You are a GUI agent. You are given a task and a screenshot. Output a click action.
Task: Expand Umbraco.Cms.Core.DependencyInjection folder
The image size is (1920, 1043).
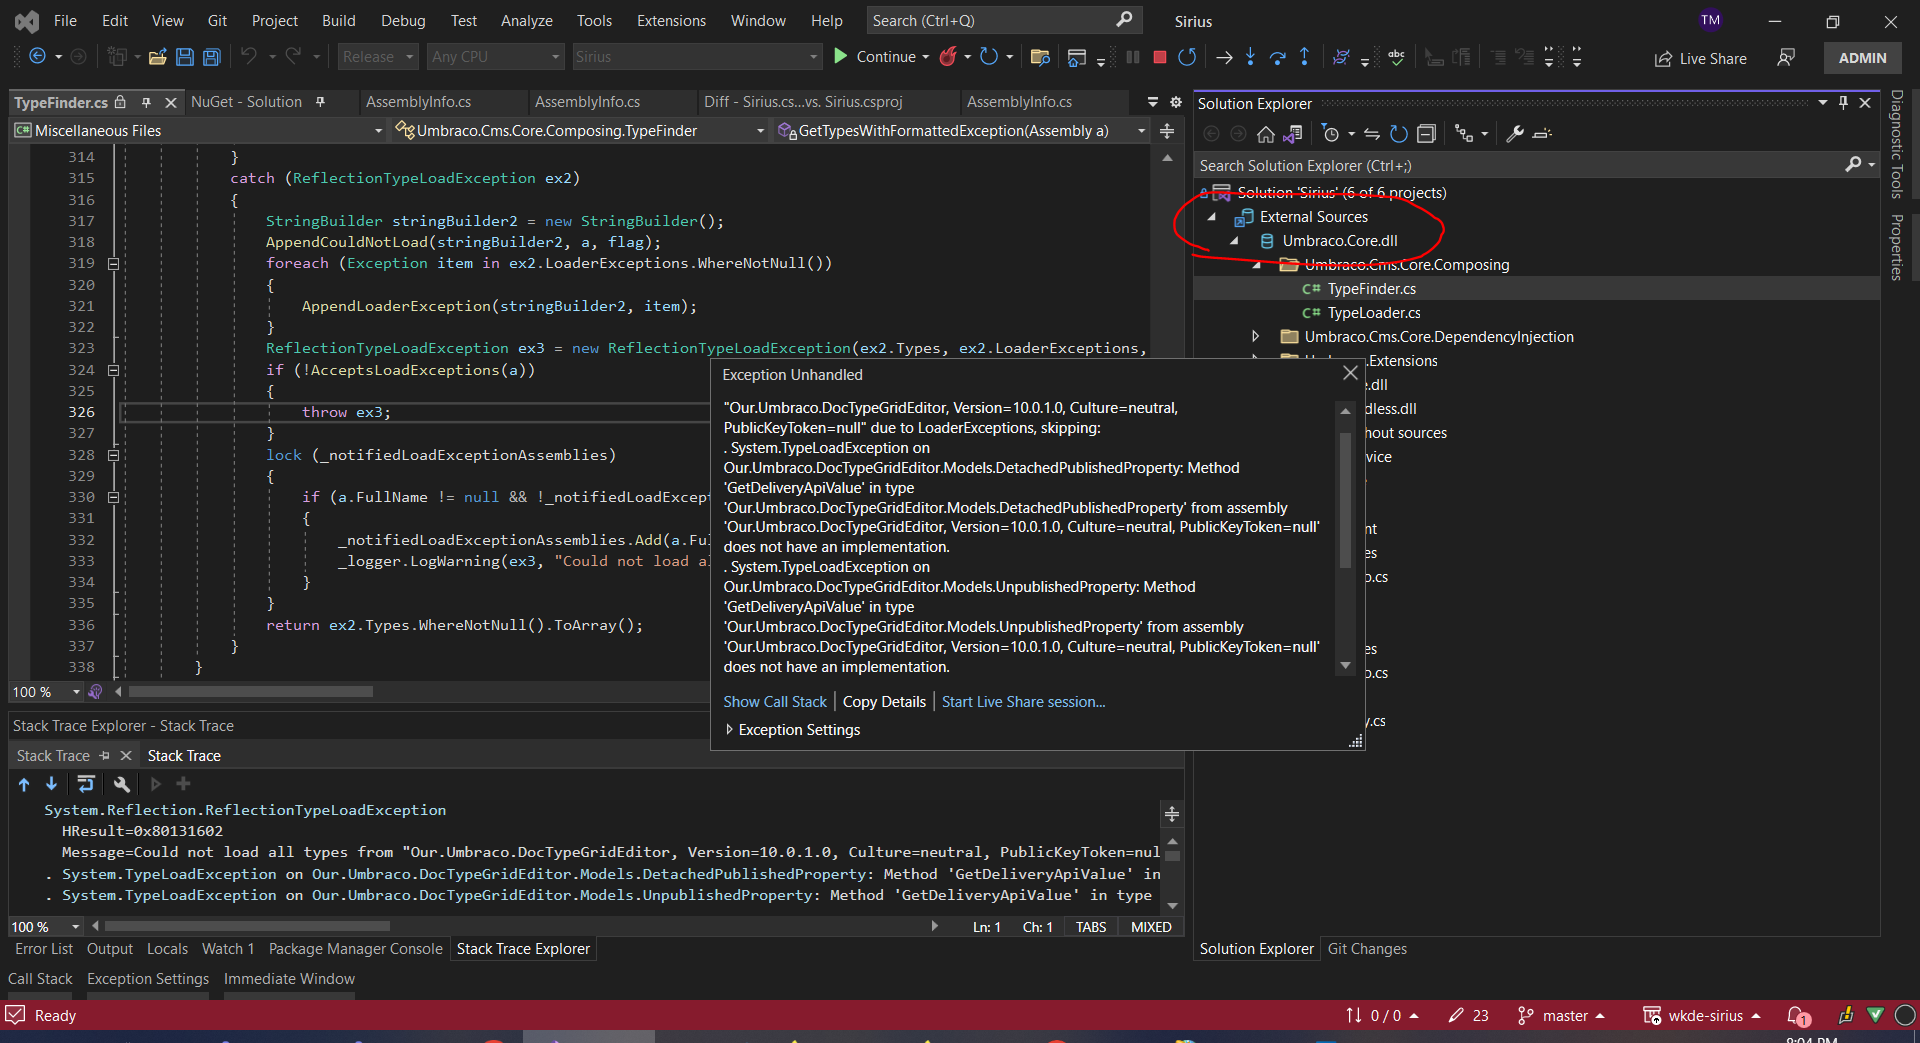(1256, 337)
